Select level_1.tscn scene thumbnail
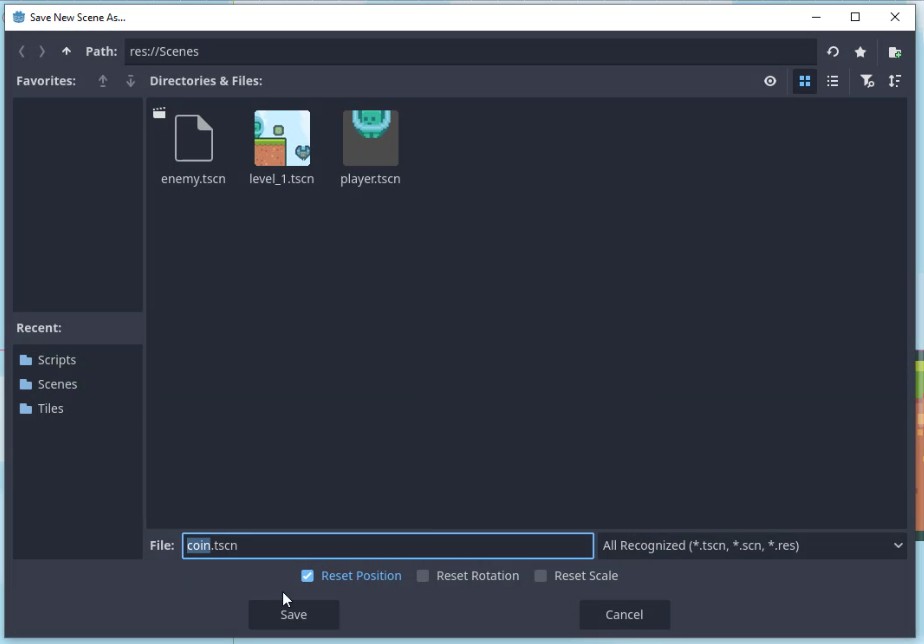 click(x=282, y=147)
